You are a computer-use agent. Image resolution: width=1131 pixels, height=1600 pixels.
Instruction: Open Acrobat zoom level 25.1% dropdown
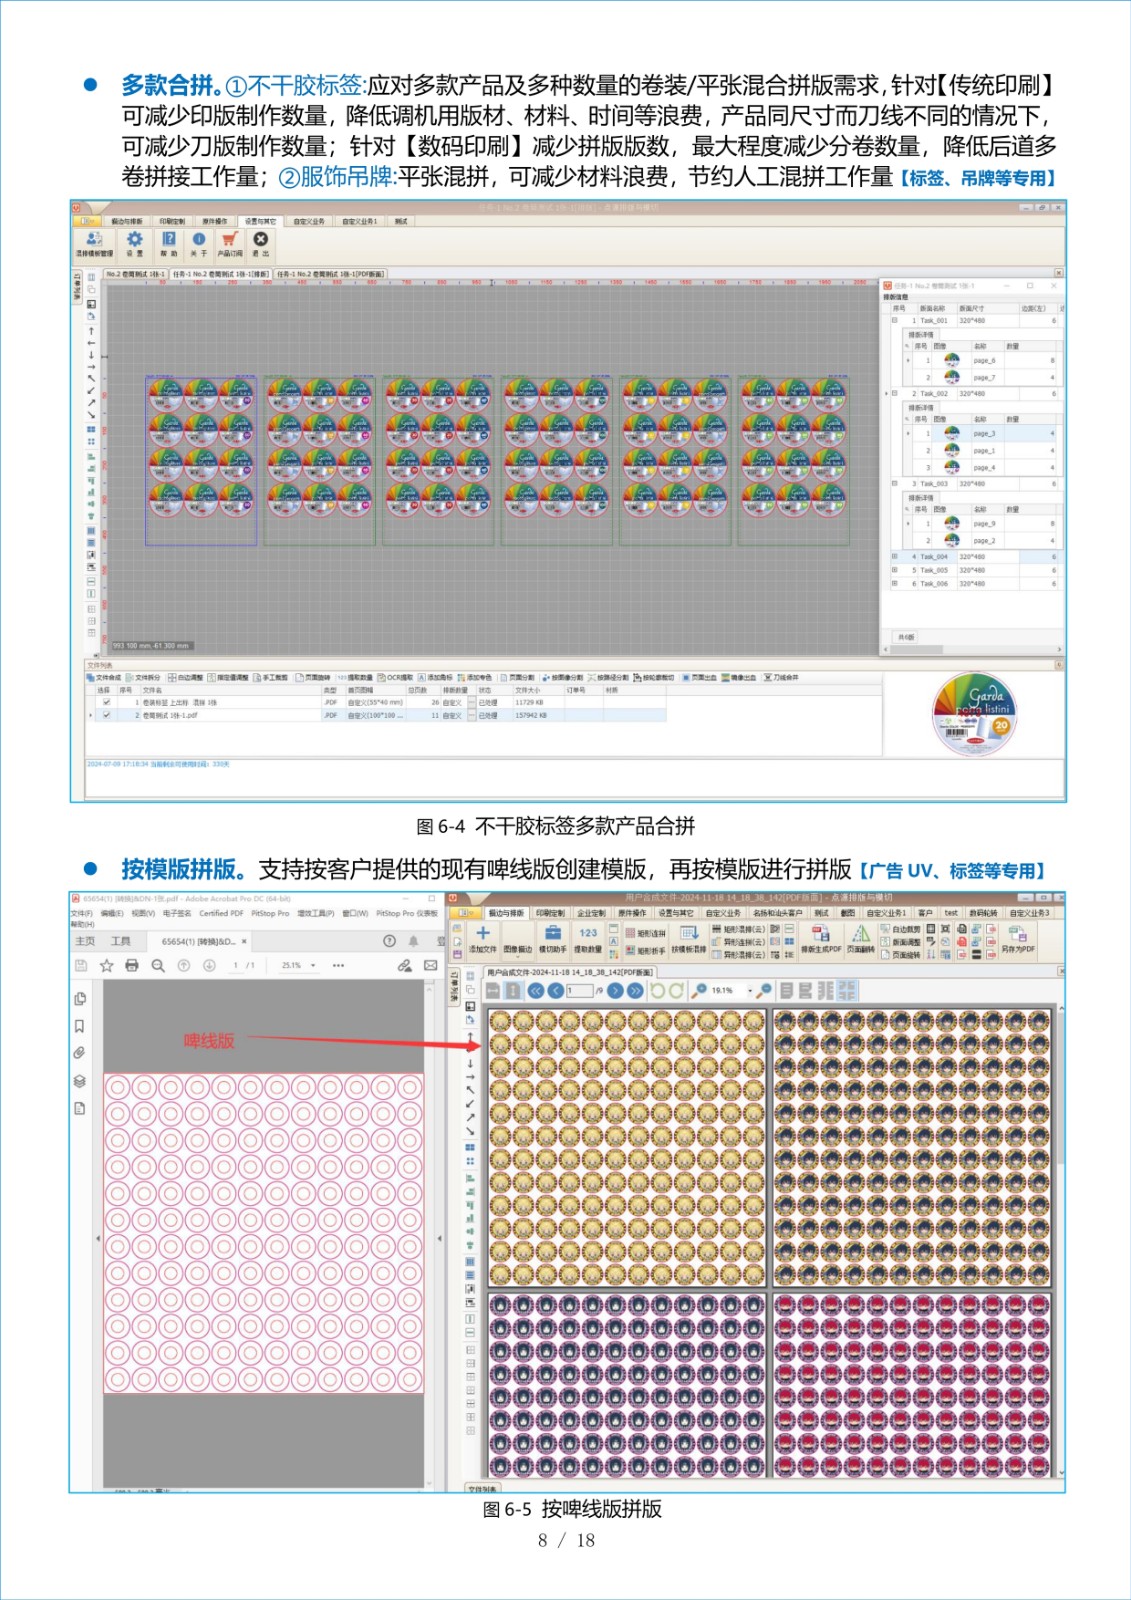313,965
